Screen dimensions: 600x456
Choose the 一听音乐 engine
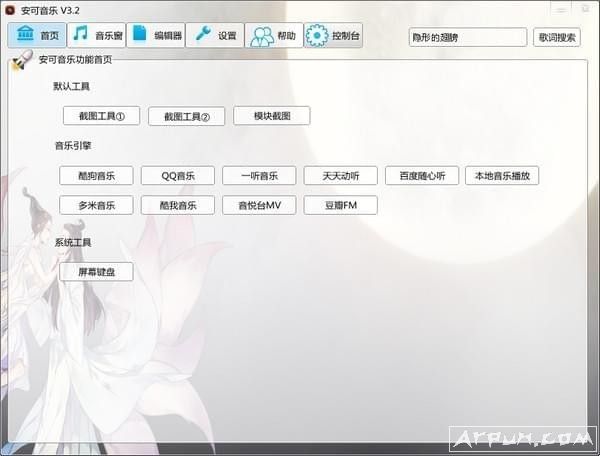coord(259,176)
